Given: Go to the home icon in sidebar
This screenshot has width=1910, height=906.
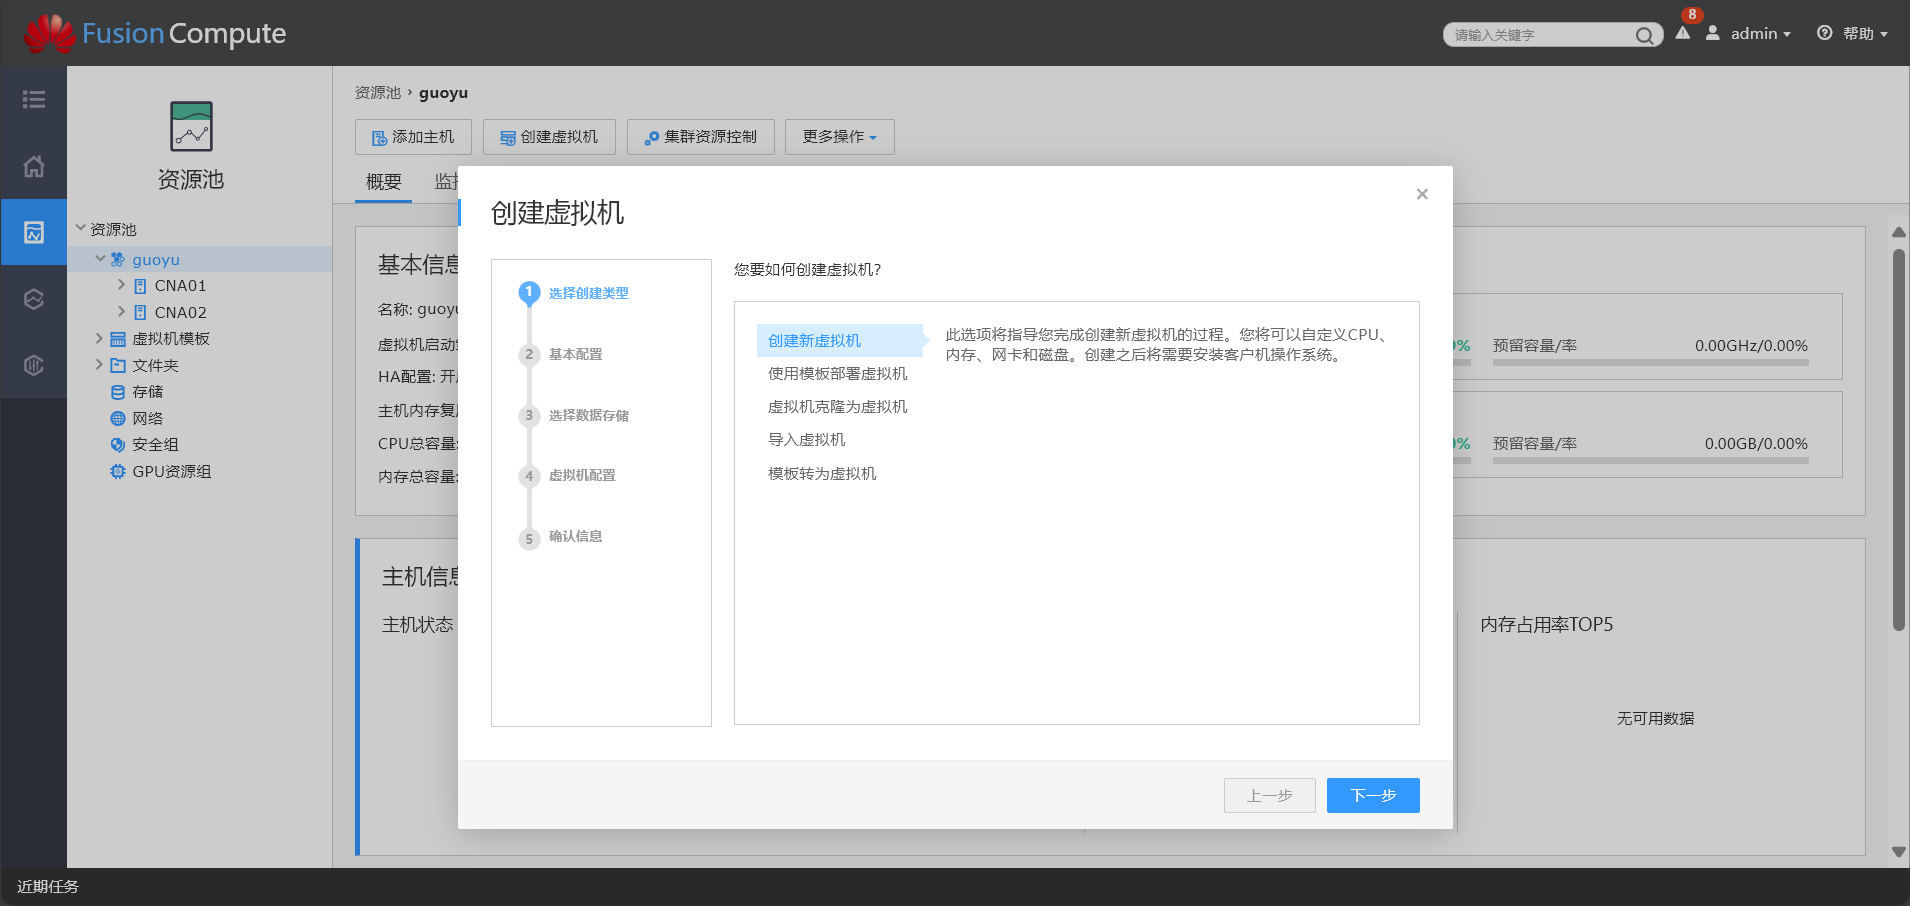Looking at the screenshot, I should click(34, 166).
